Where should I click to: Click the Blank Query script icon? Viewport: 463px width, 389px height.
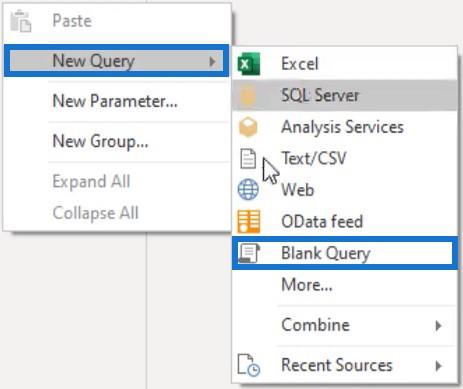click(249, 253)
